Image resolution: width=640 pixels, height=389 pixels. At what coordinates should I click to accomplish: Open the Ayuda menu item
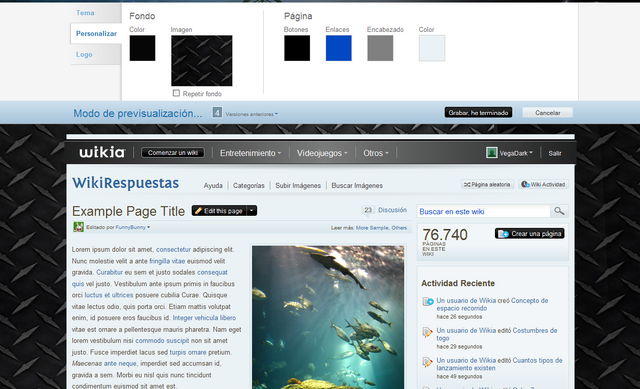point(213,186)
